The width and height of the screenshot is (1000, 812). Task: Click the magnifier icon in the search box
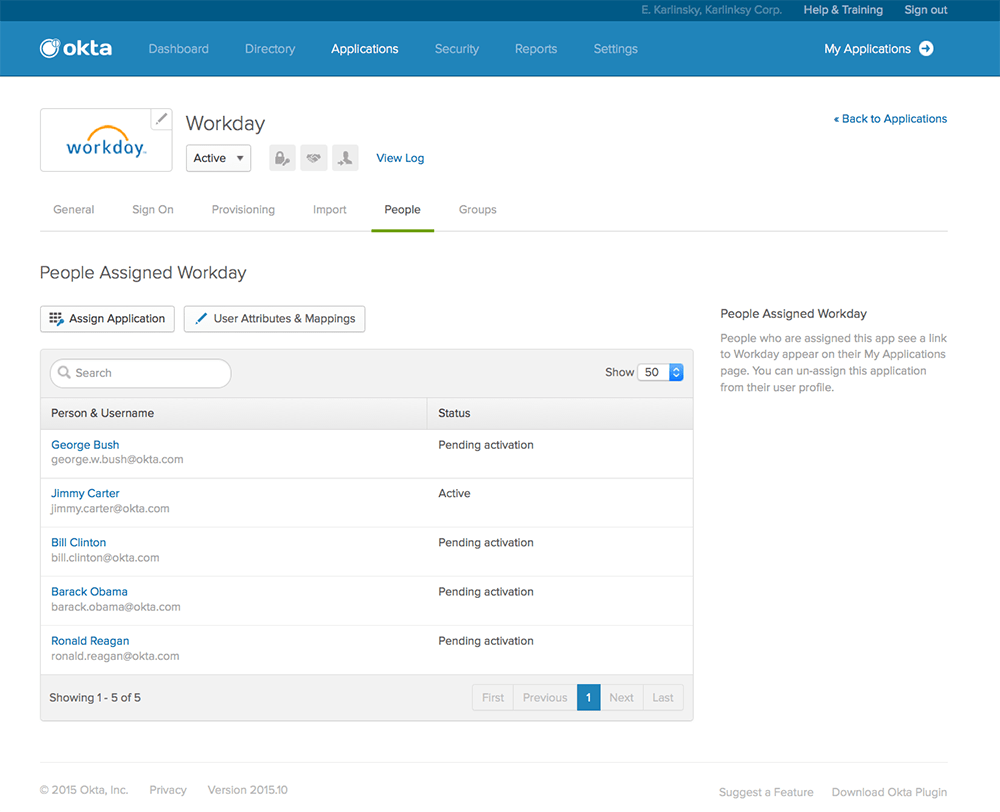click(x=64, y=373)
